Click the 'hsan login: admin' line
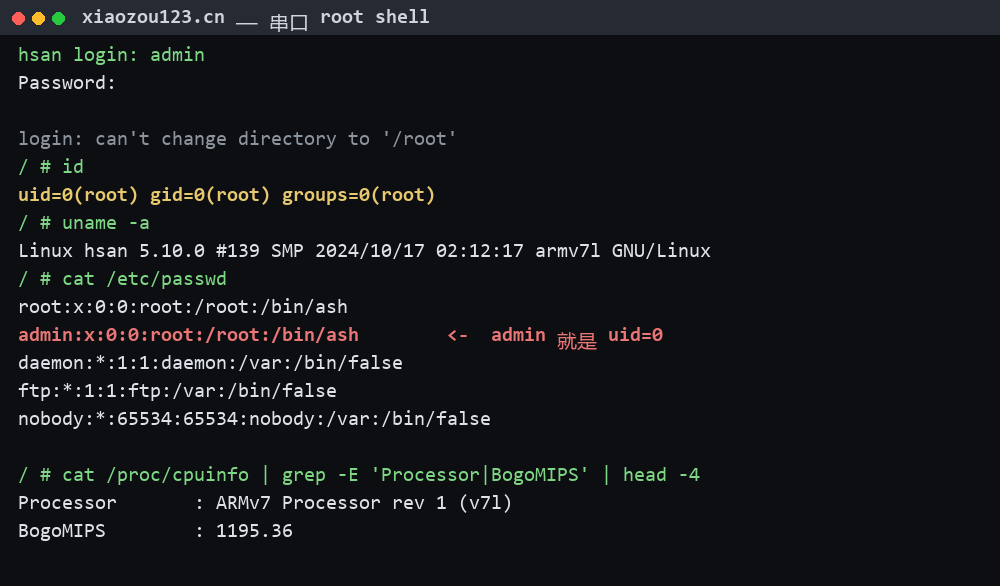Screen dimensions: 1000x586 coord(112,55)
